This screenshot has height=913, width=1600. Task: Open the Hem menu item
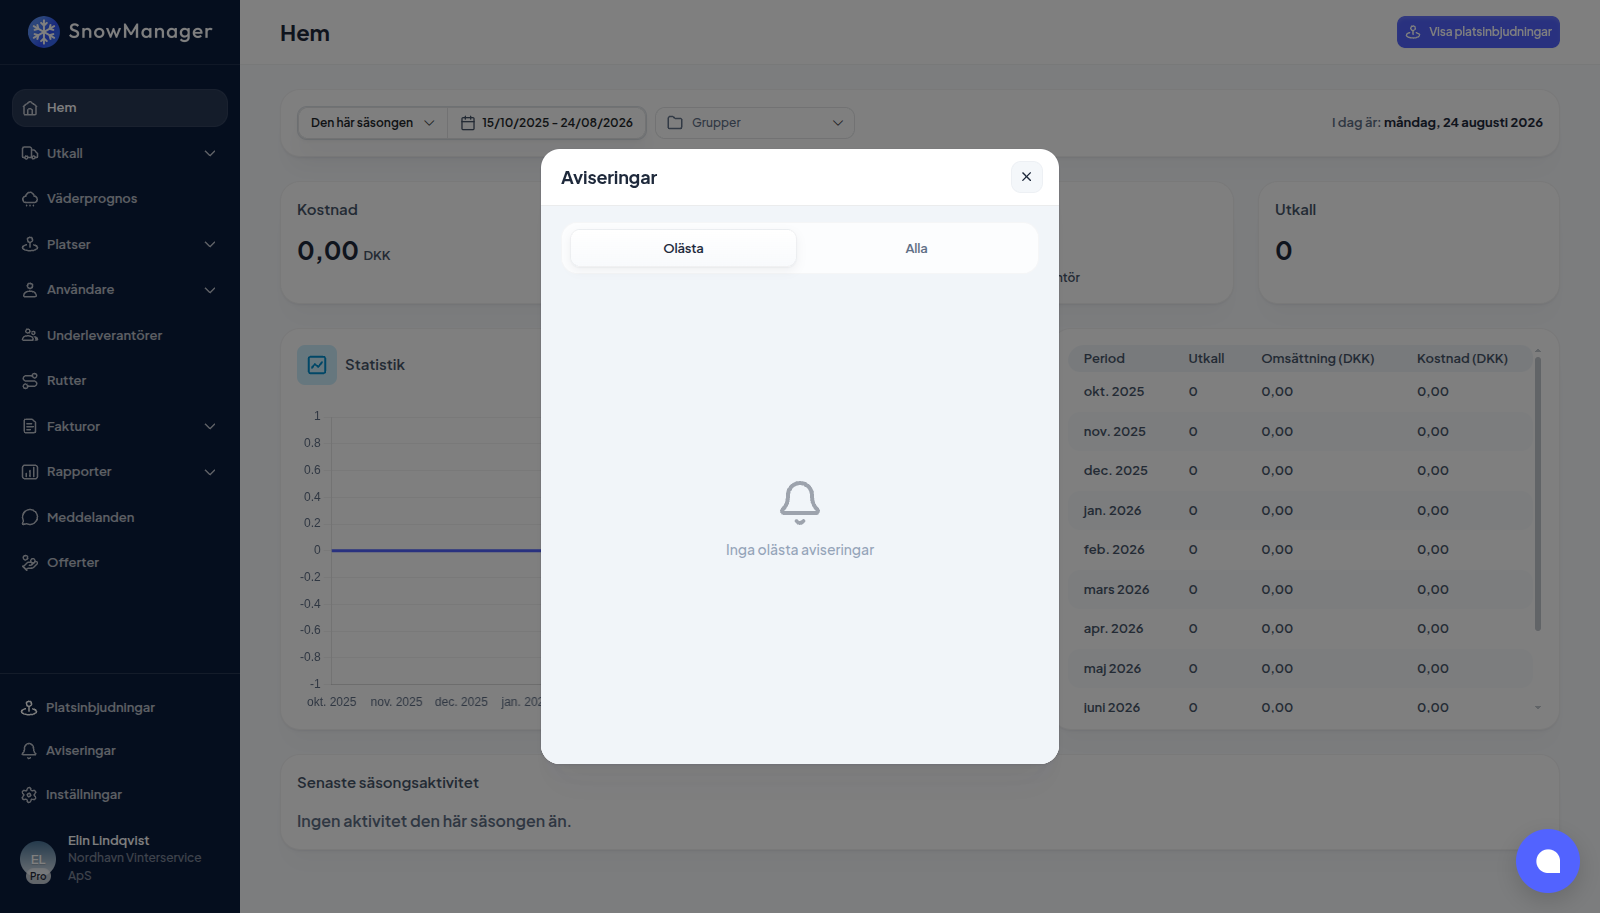(120, 108)
